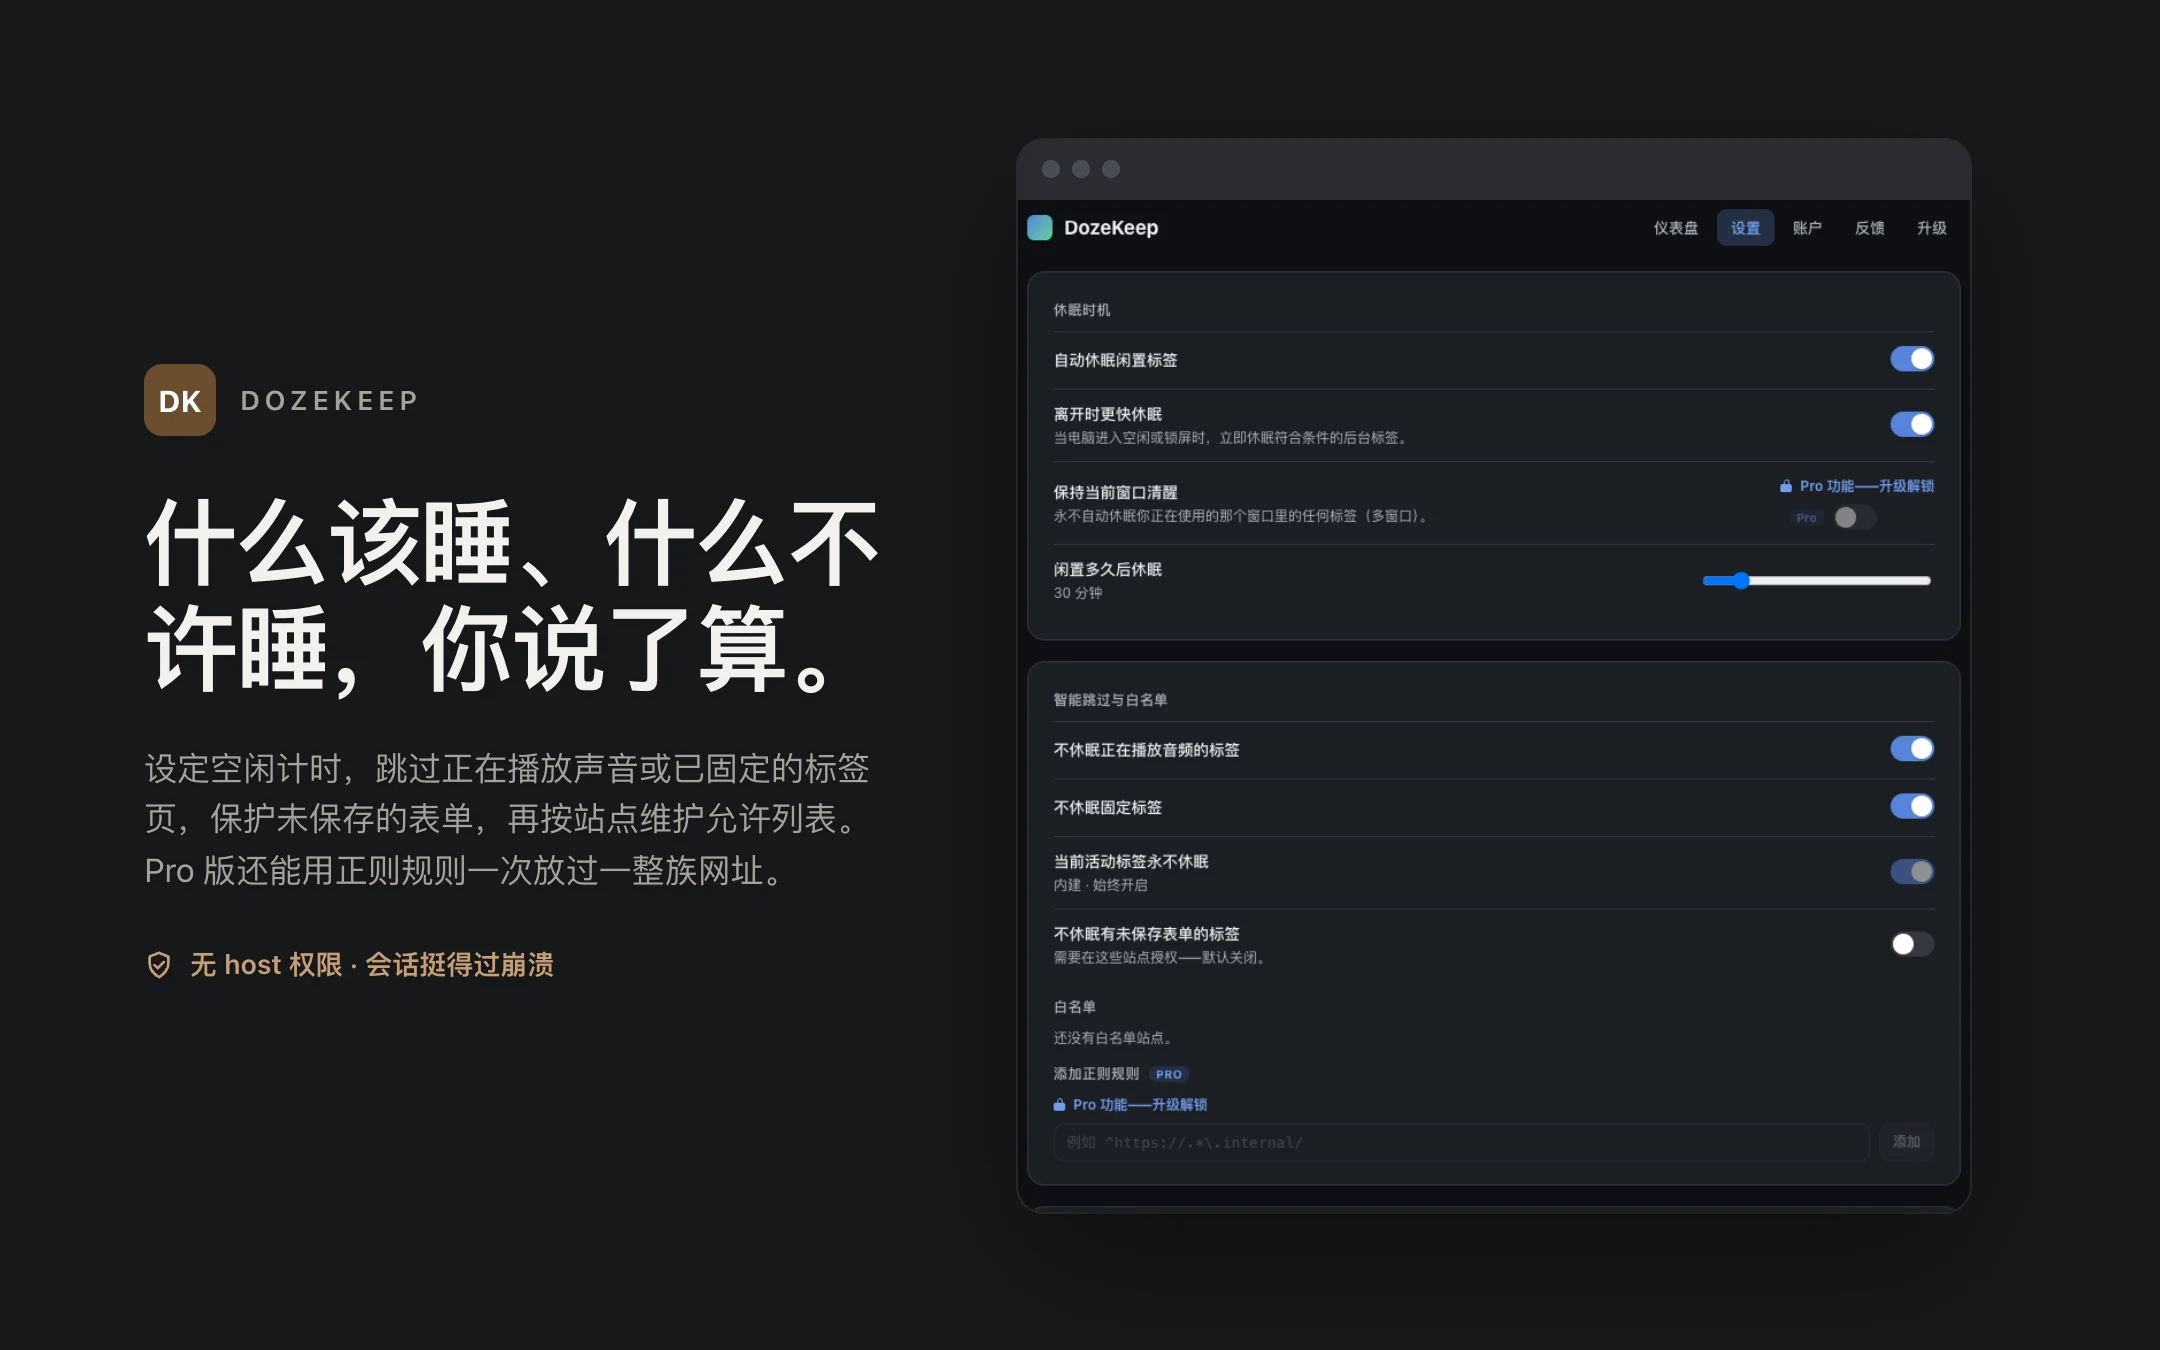Image resolution: width=2160 pixels, height=1350 pixels.
Task: Click the 30 分钟 value text
Action: 1078,593
